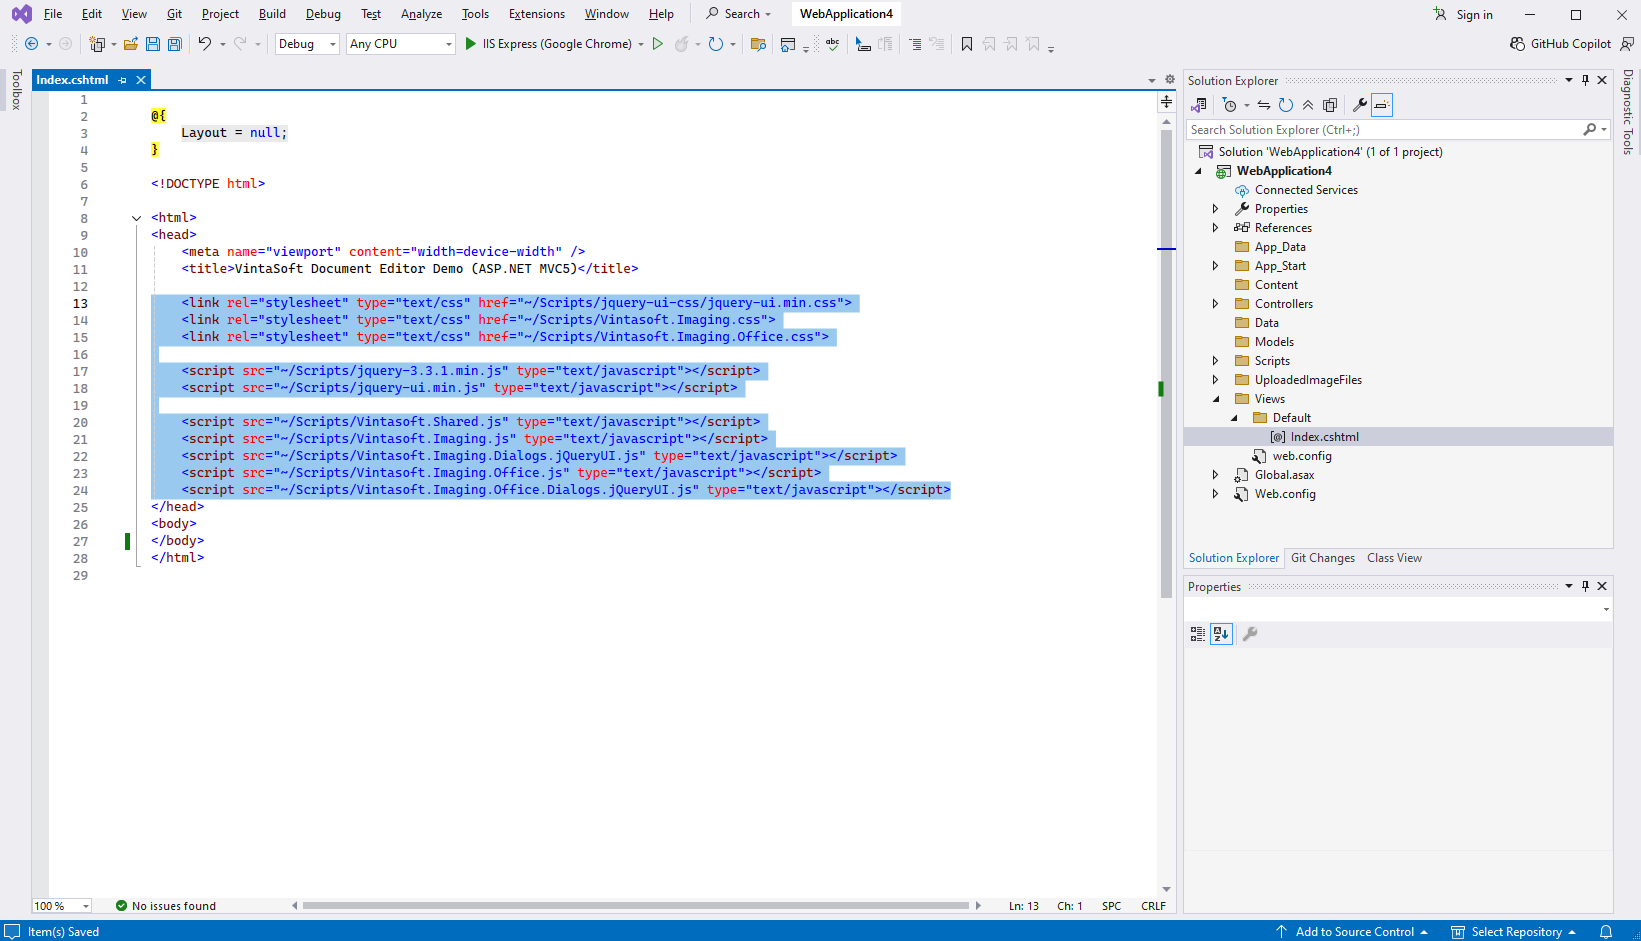Open the Build menu

point(272,14)
